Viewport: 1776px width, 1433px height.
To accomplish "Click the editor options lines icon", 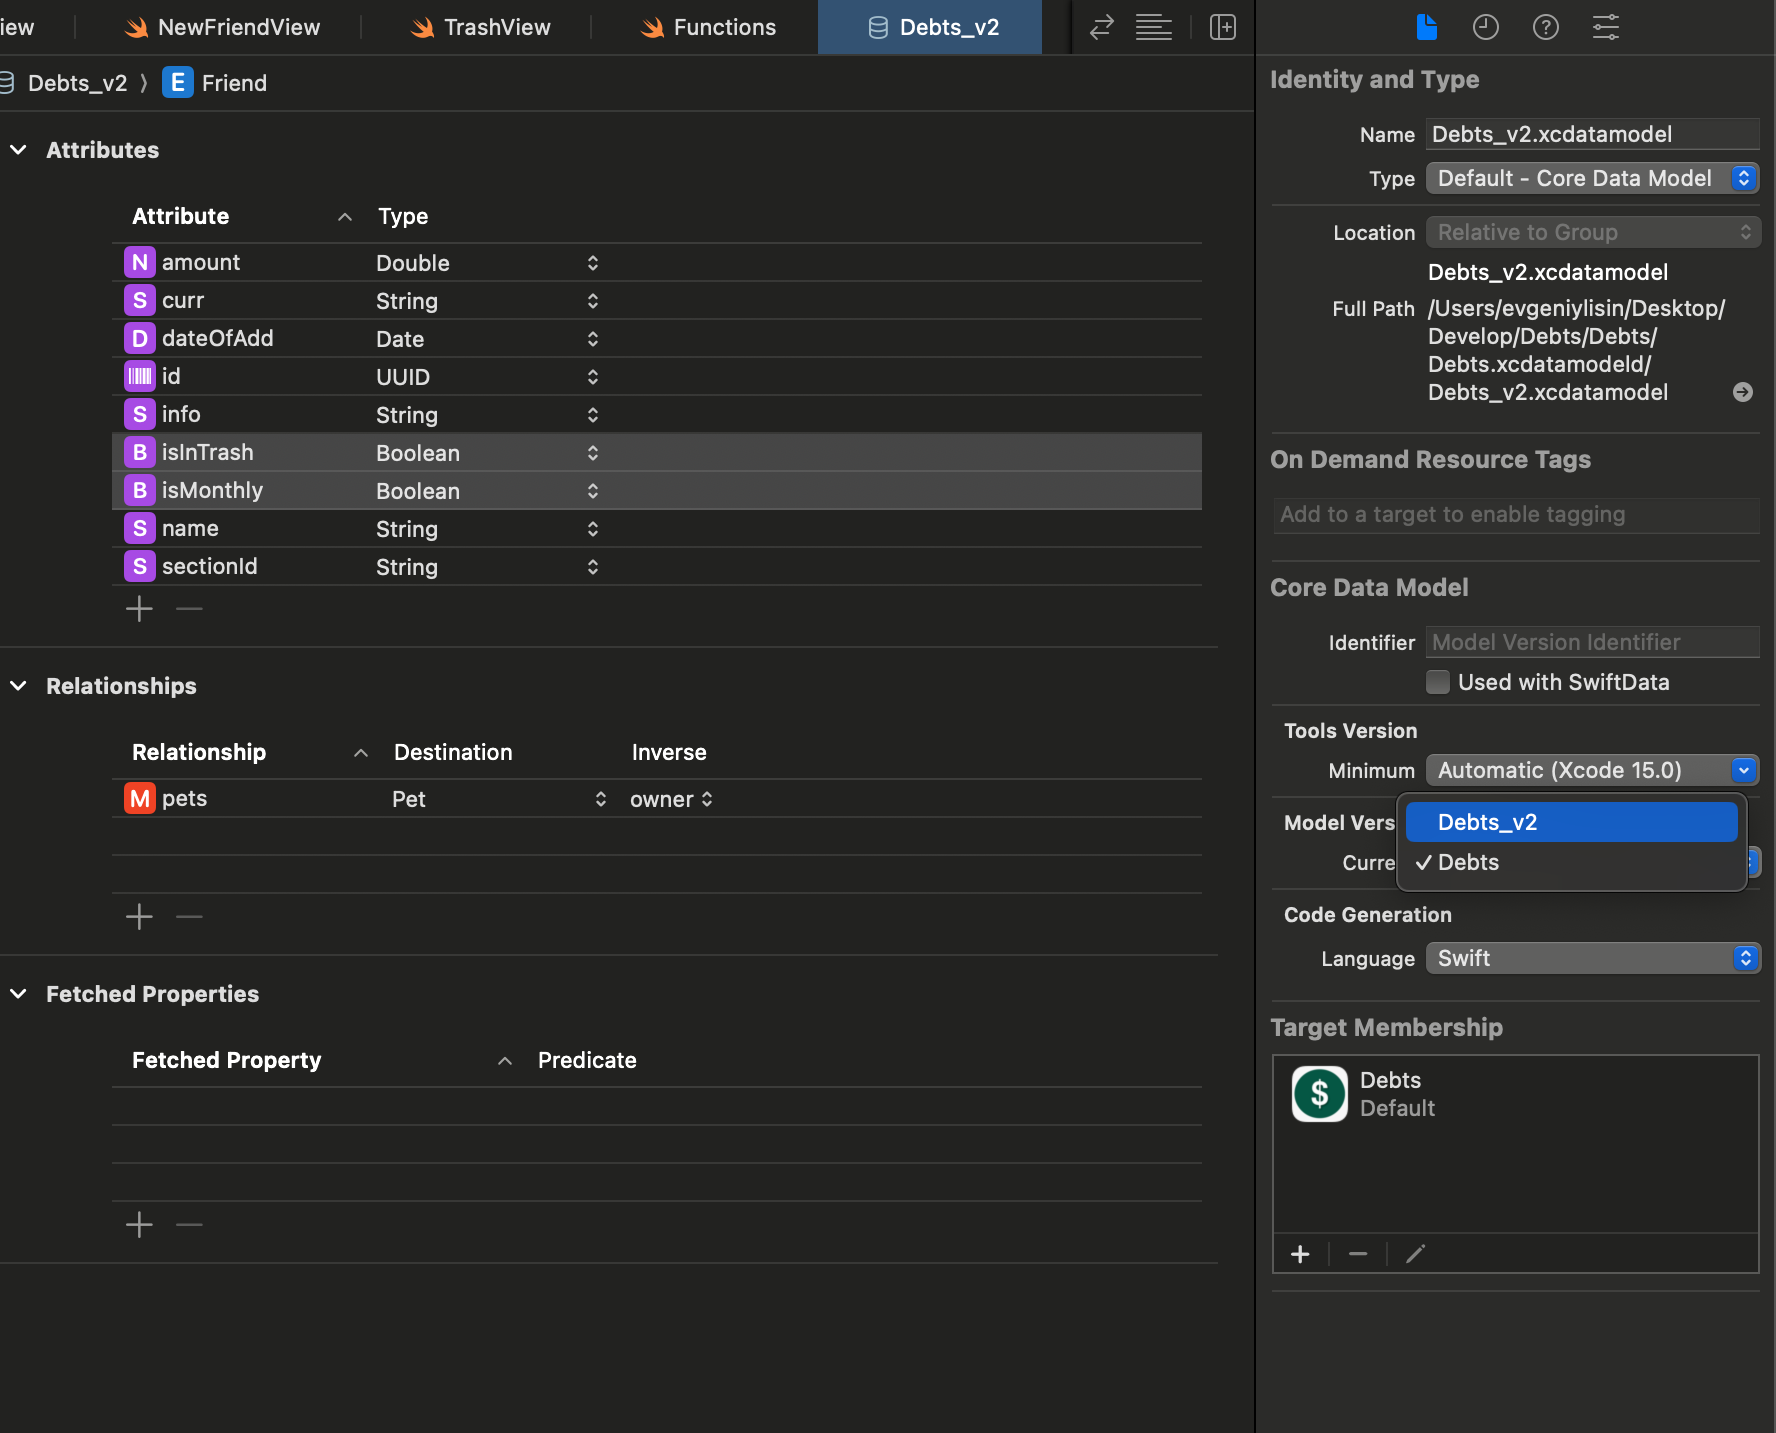I will [1153, 27].
